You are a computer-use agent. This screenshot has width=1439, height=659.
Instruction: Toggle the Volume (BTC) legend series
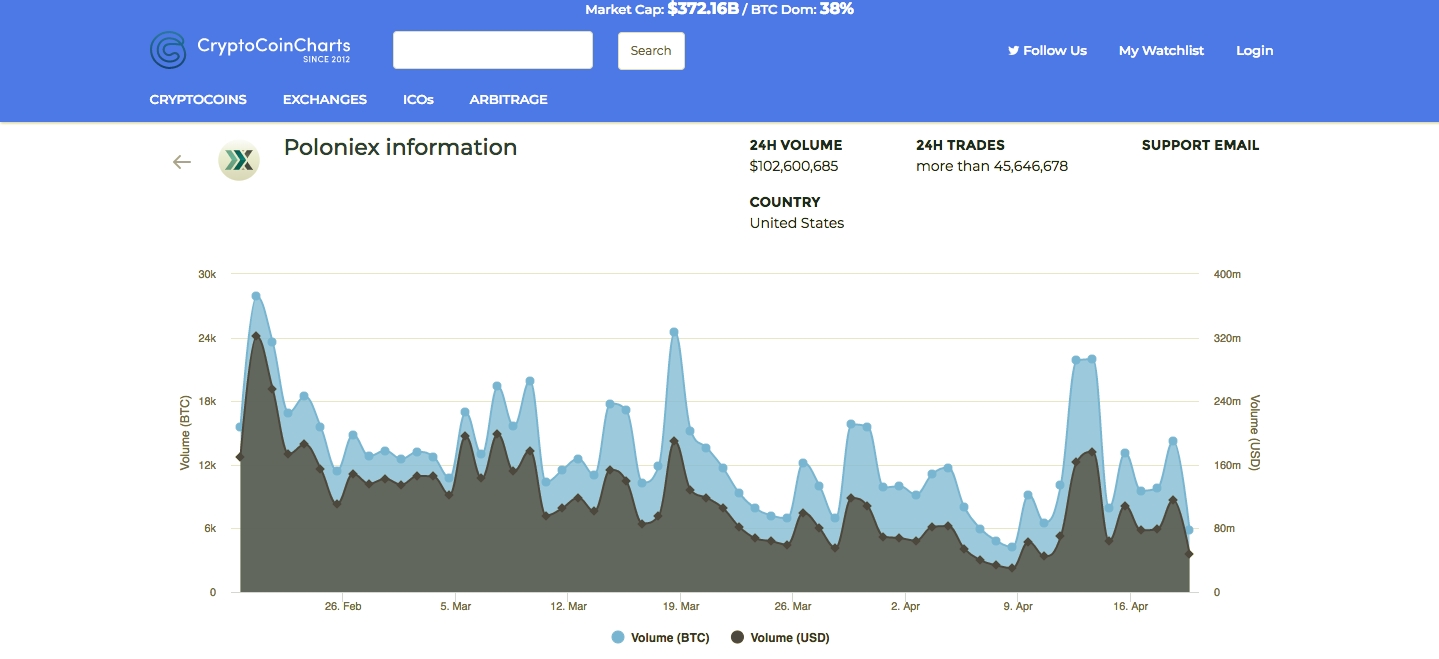(x=660, y=638)
